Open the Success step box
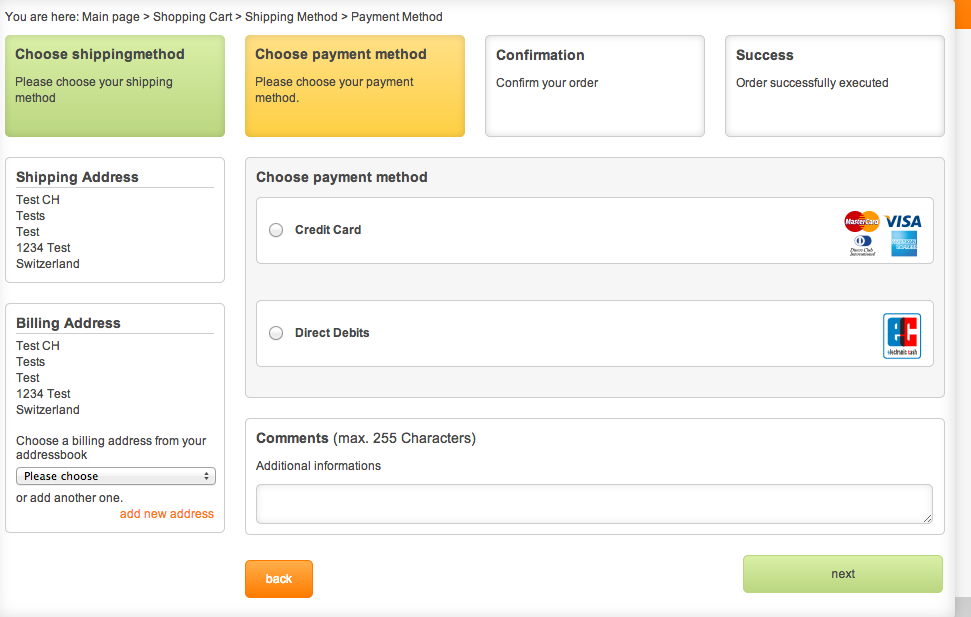The height and width of the screenshot is (617, 971). pyautogui.click(x=835, y=86)
